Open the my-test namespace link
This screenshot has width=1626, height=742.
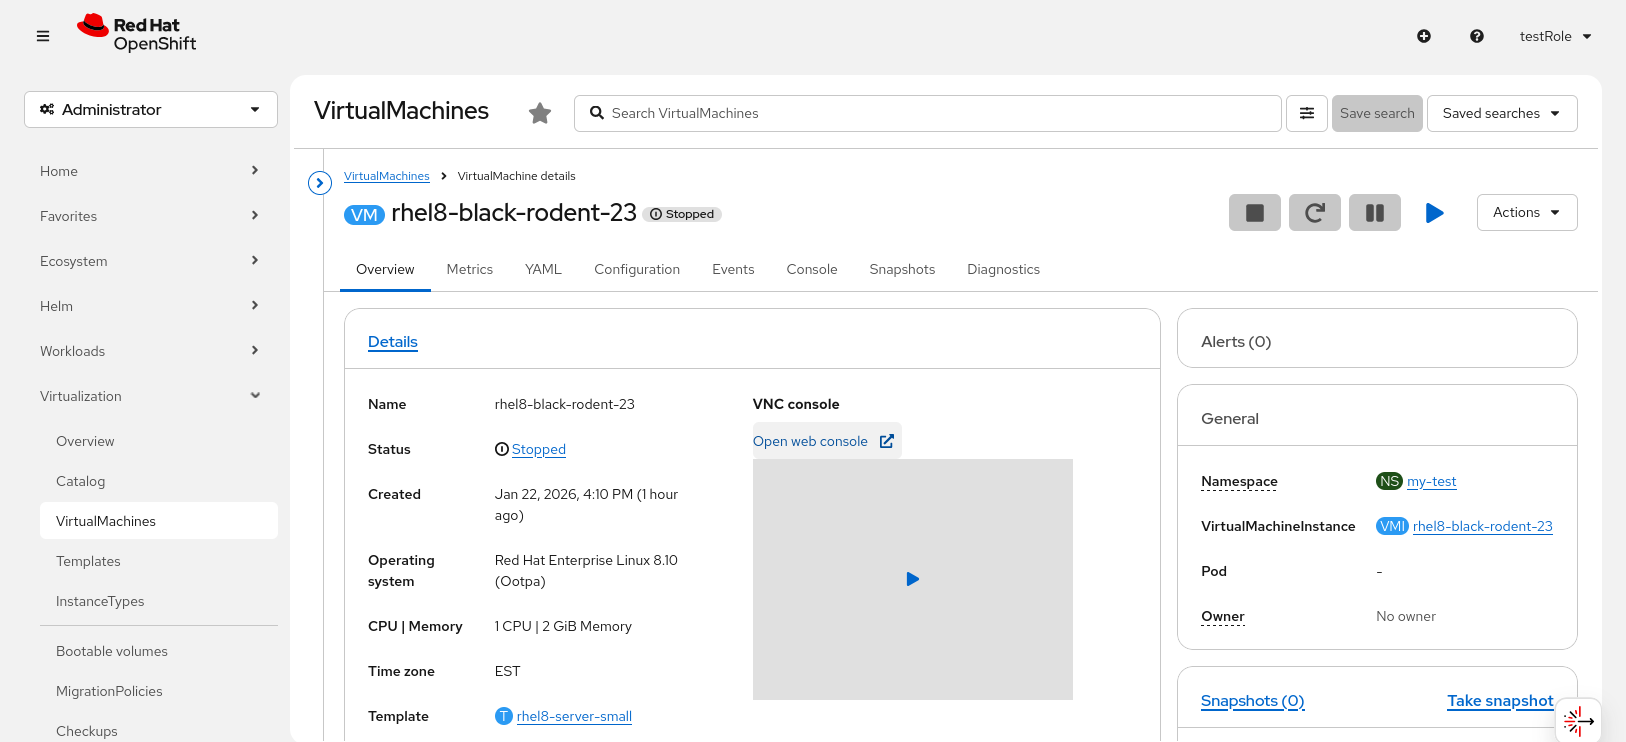pyautogui.click(x=1432, y=481)
